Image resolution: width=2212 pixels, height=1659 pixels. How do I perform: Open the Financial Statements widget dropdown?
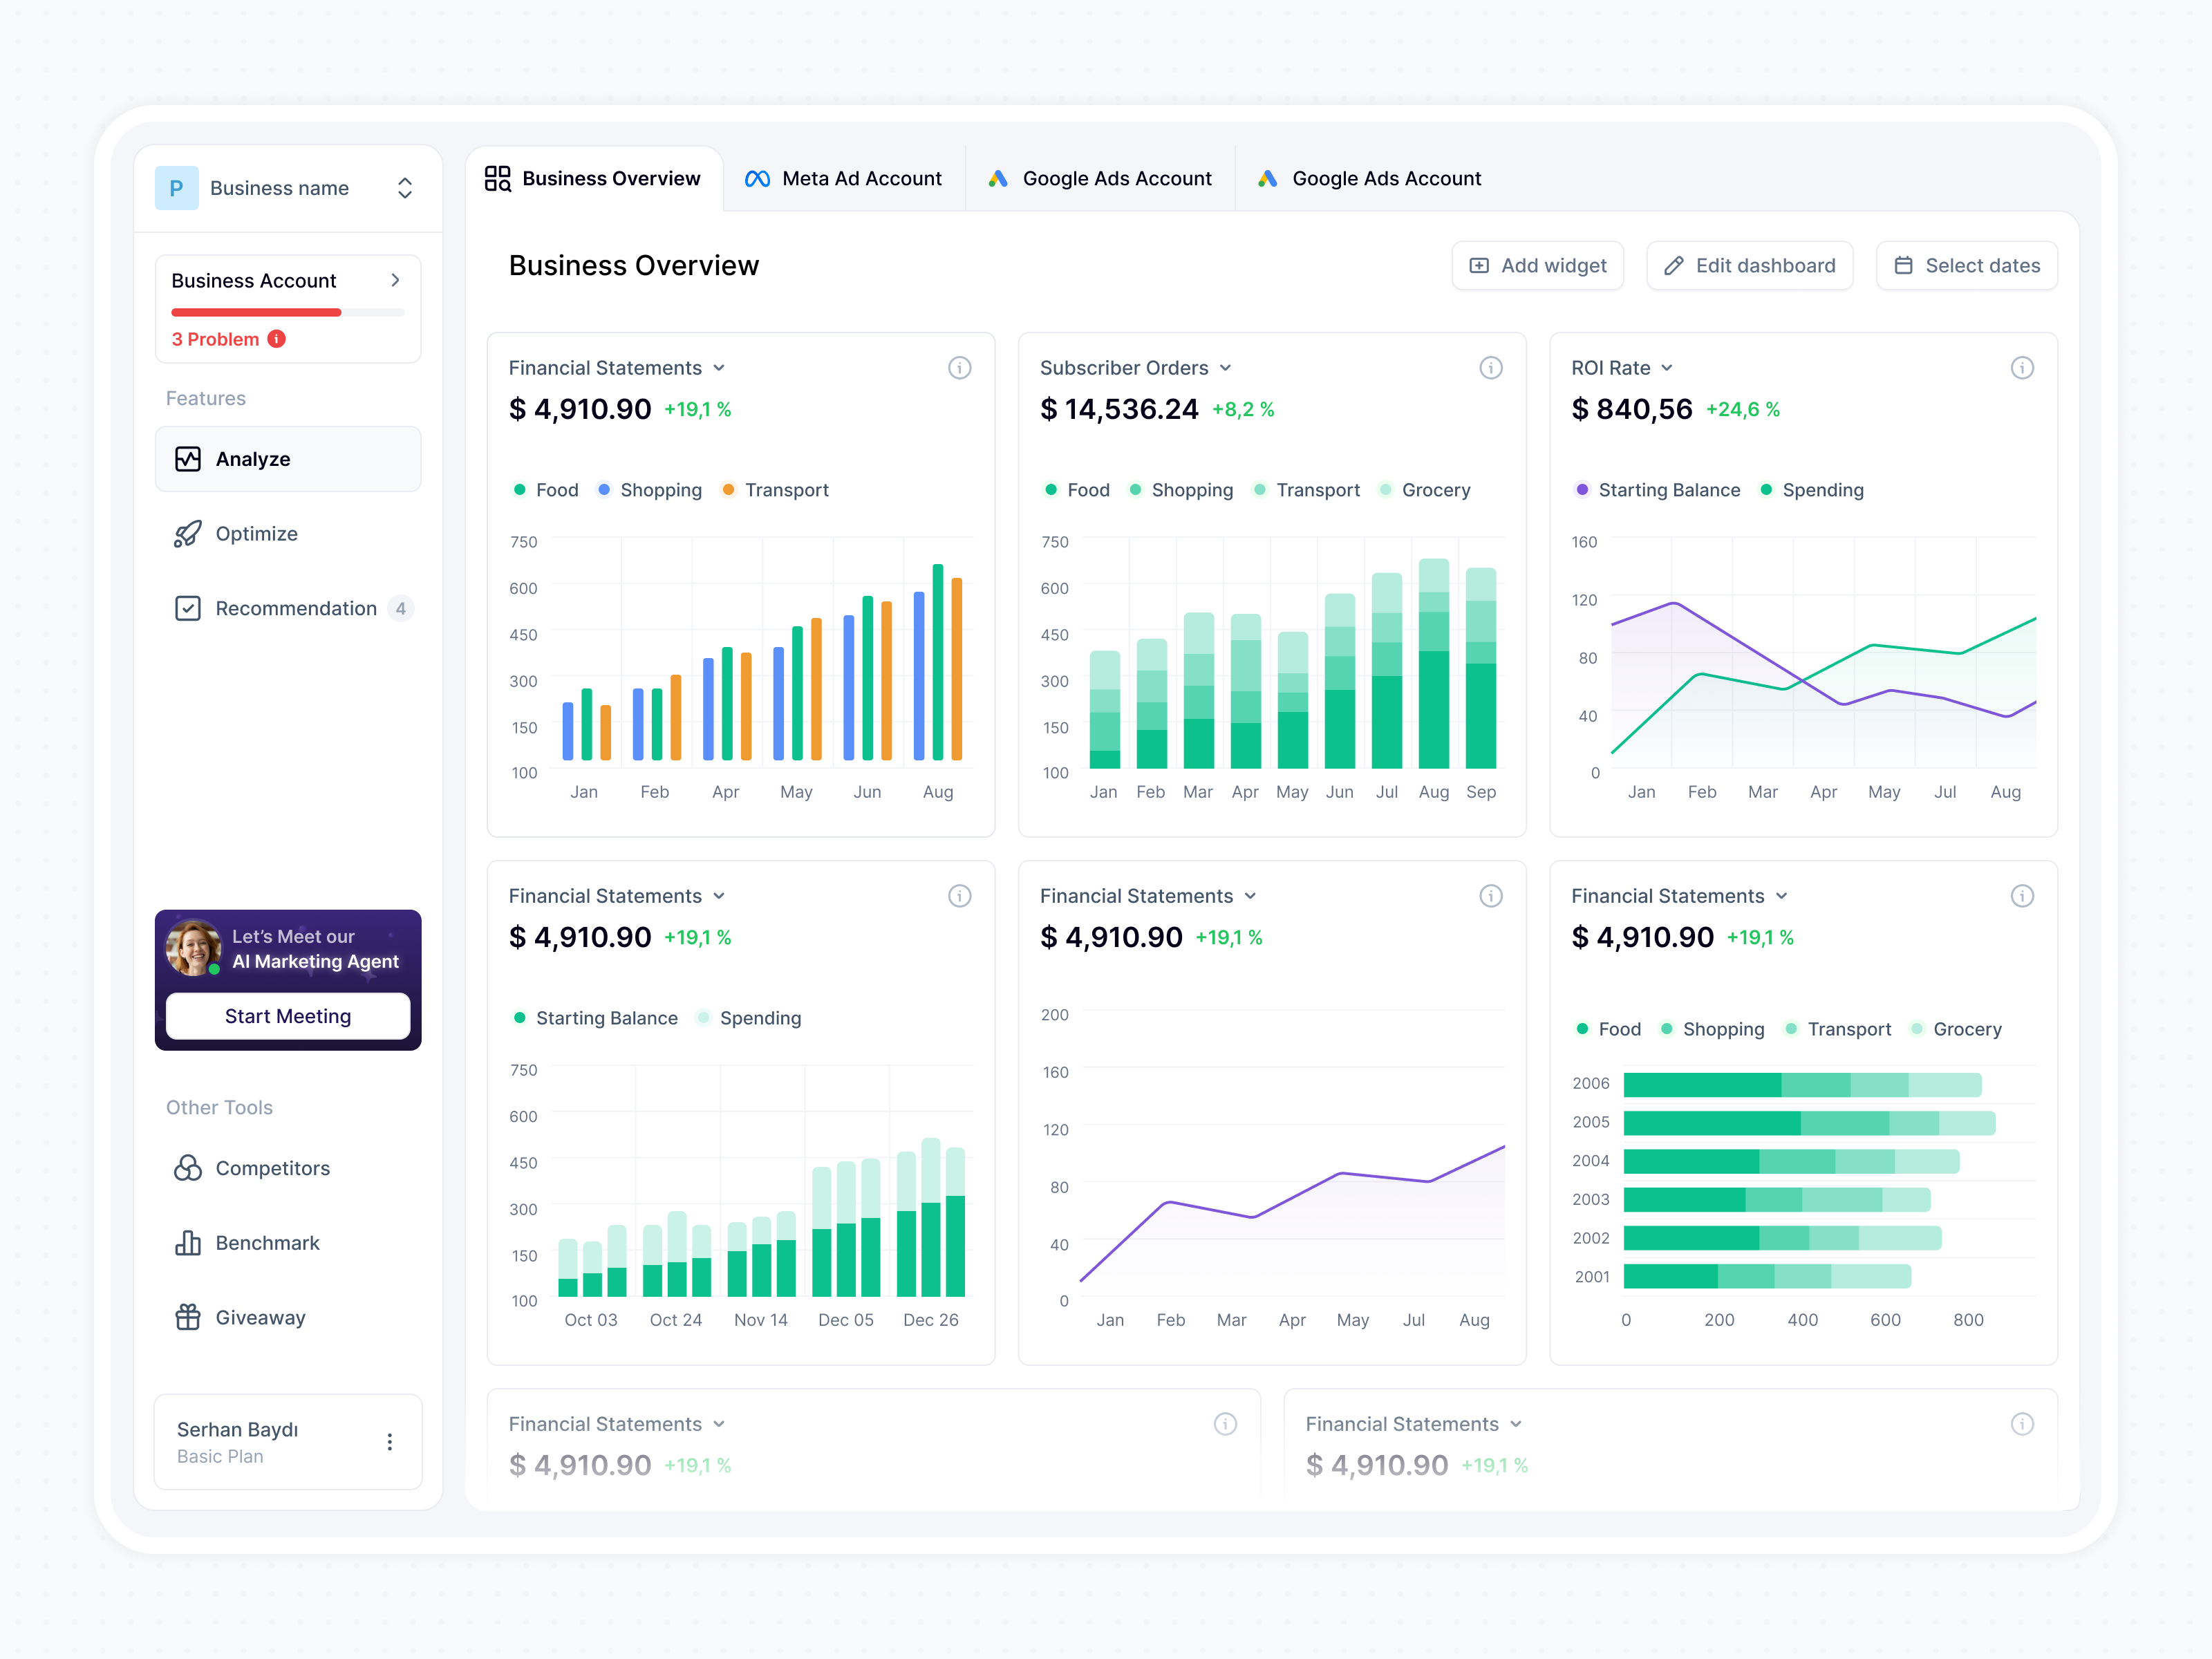pyautogui.click(x=720, y=368)
